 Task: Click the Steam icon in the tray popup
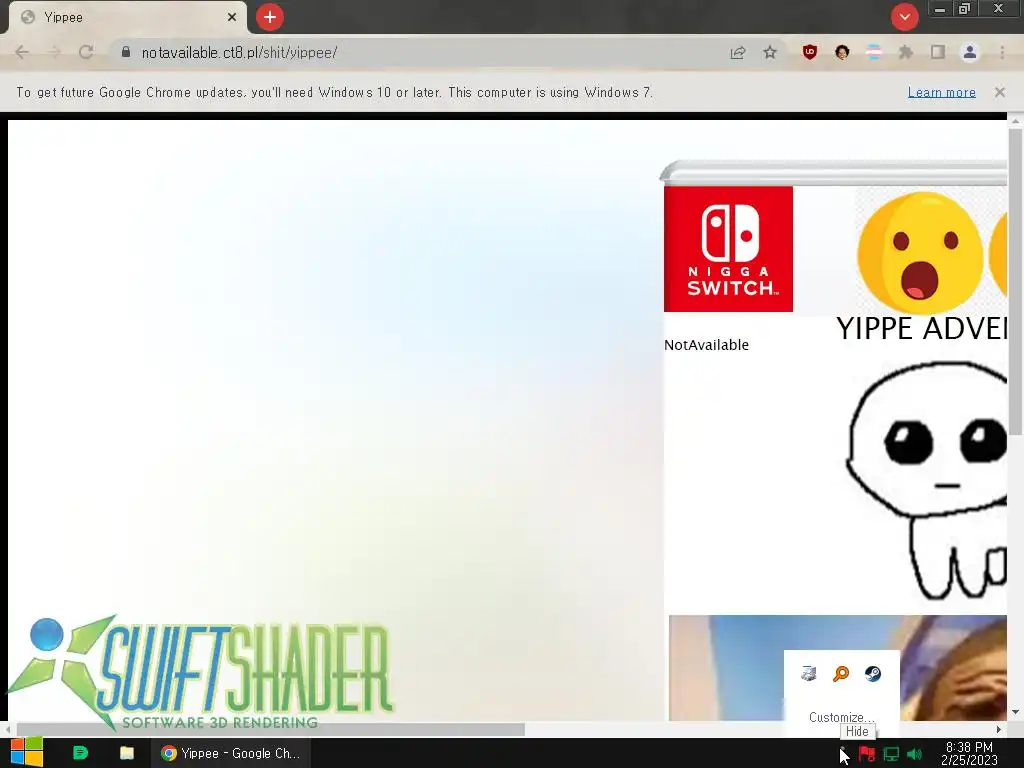tap(872, 673)
